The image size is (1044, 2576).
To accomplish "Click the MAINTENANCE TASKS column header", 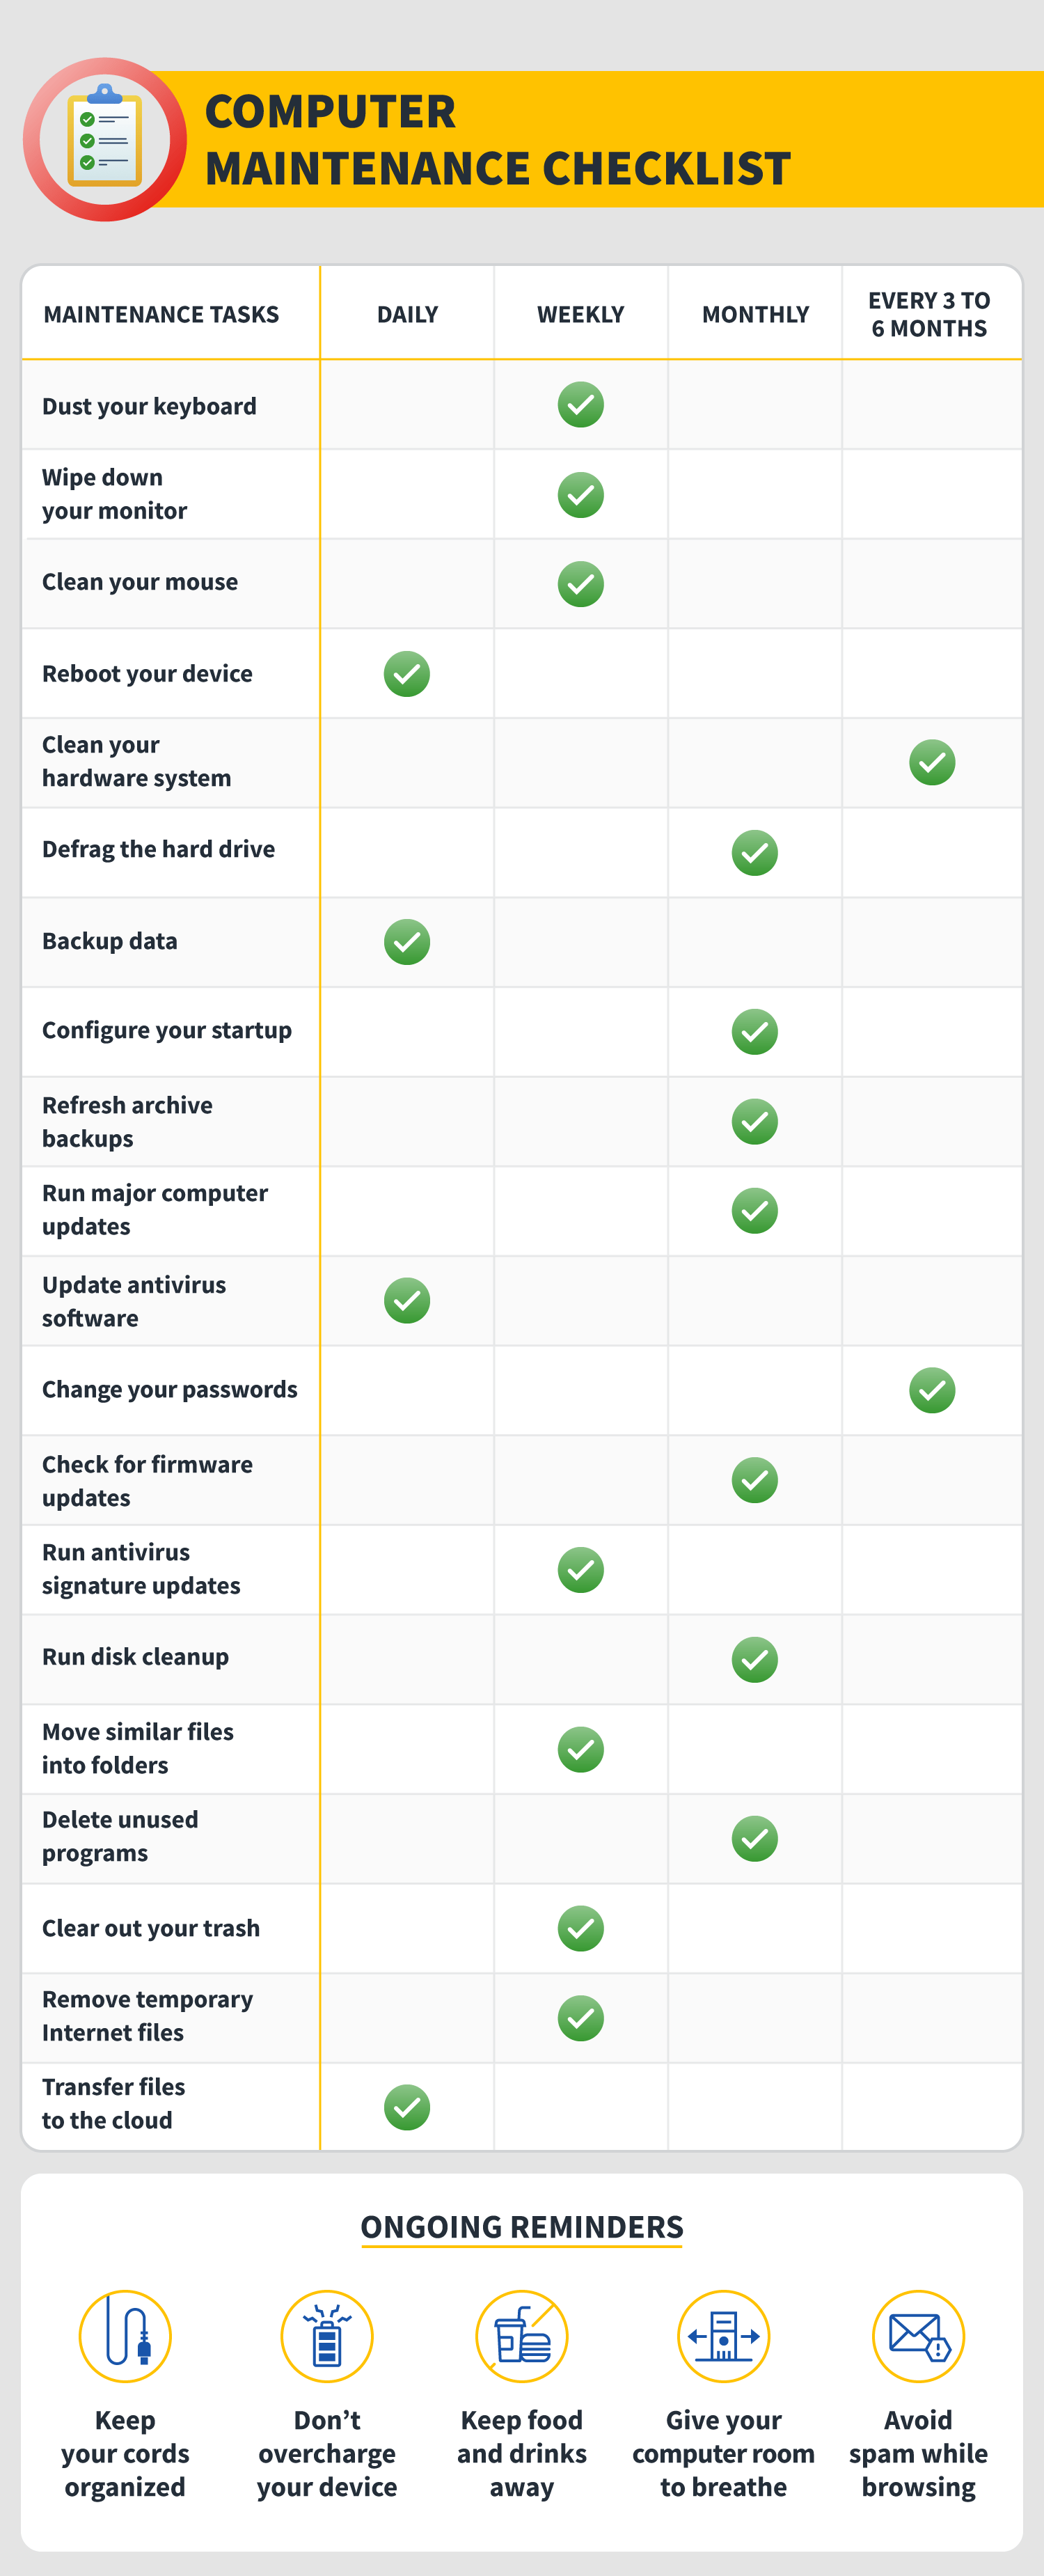I will point(161,315).
